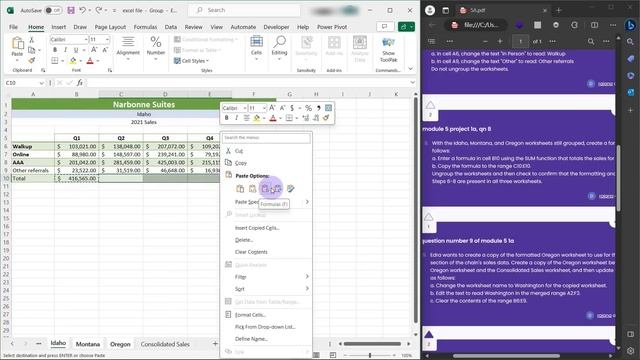Click mini toolbar Comma Style icon
Image resolution: width=640 pixels, height=360 pixels.
coord(318,108)
